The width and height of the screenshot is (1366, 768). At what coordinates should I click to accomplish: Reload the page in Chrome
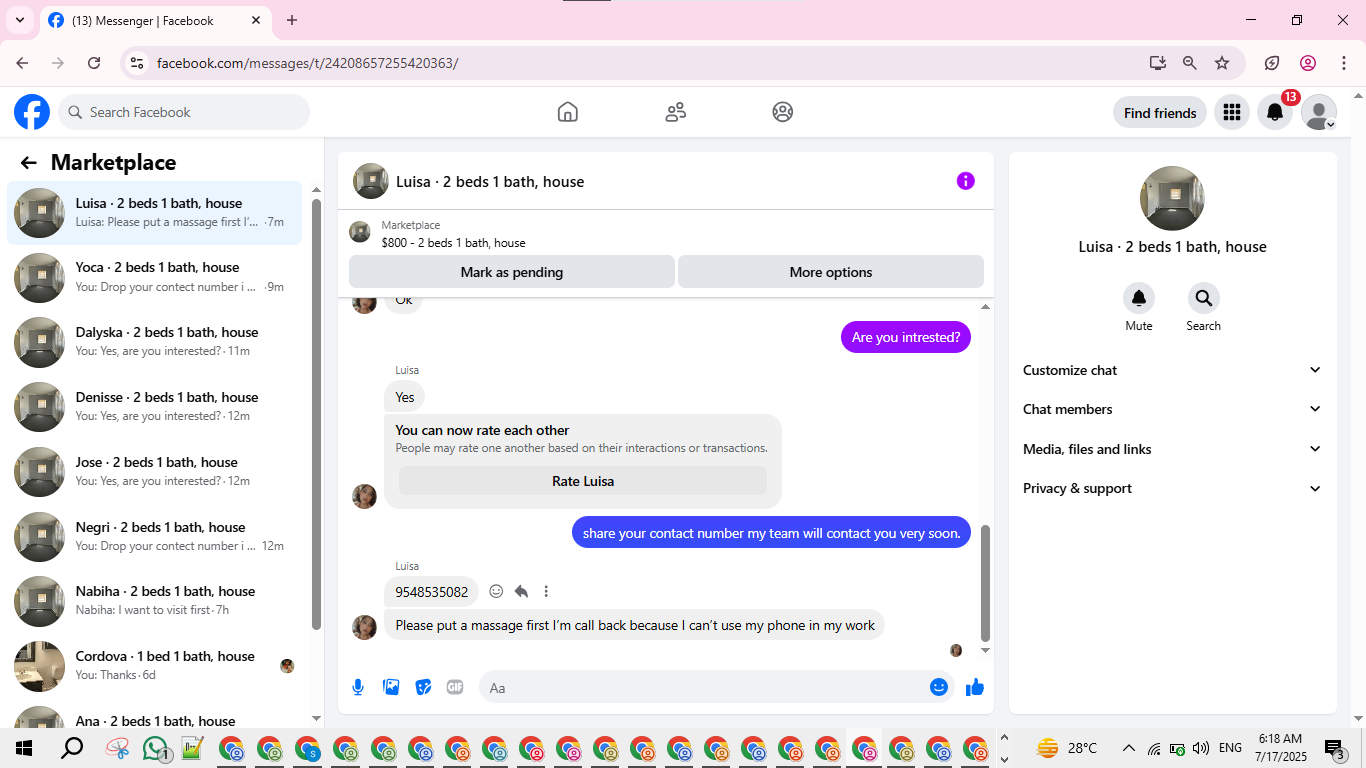click(x=94, y=63)
